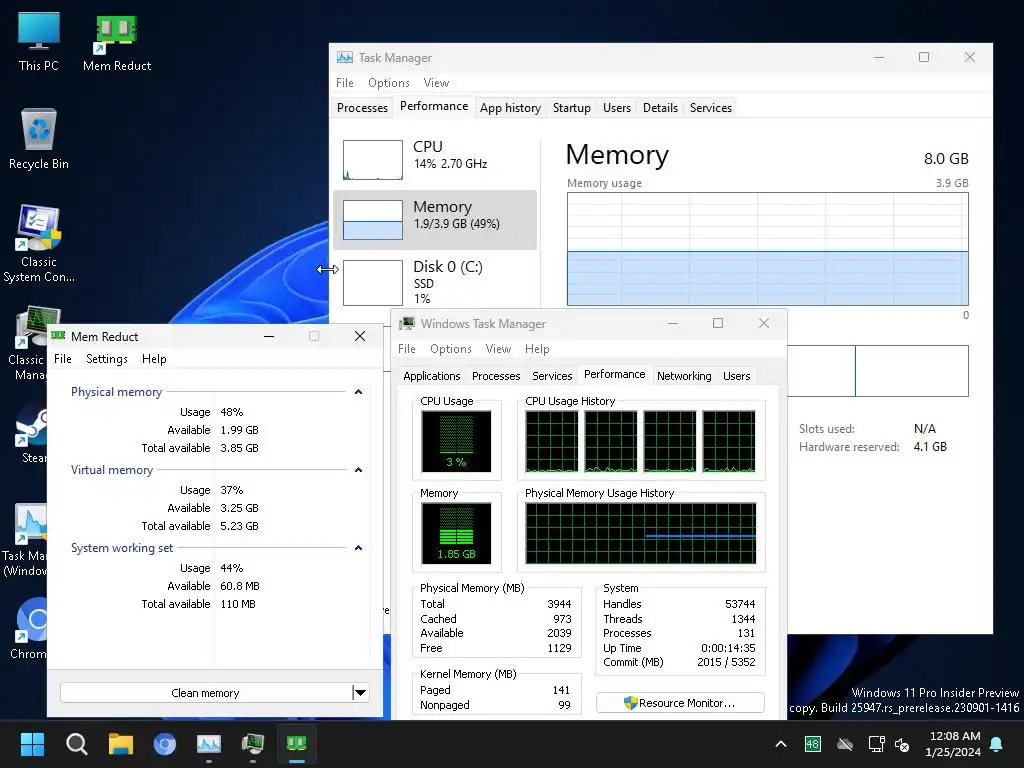Viewport: 1024px width, 768px height.
Task: Switch to Services tab in Windows Task Manager
Action: (x=552, y=376)
